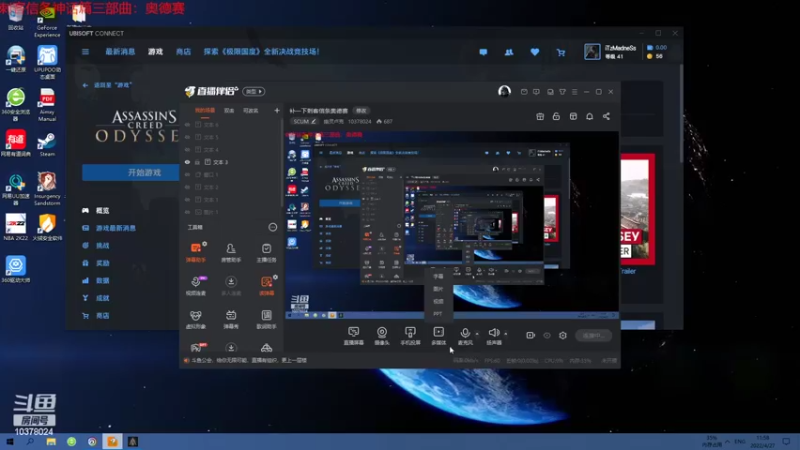Select 视频 from multimedia popup menu
Image resolution: width=800 pixels, height=450 pixels.
438,301
